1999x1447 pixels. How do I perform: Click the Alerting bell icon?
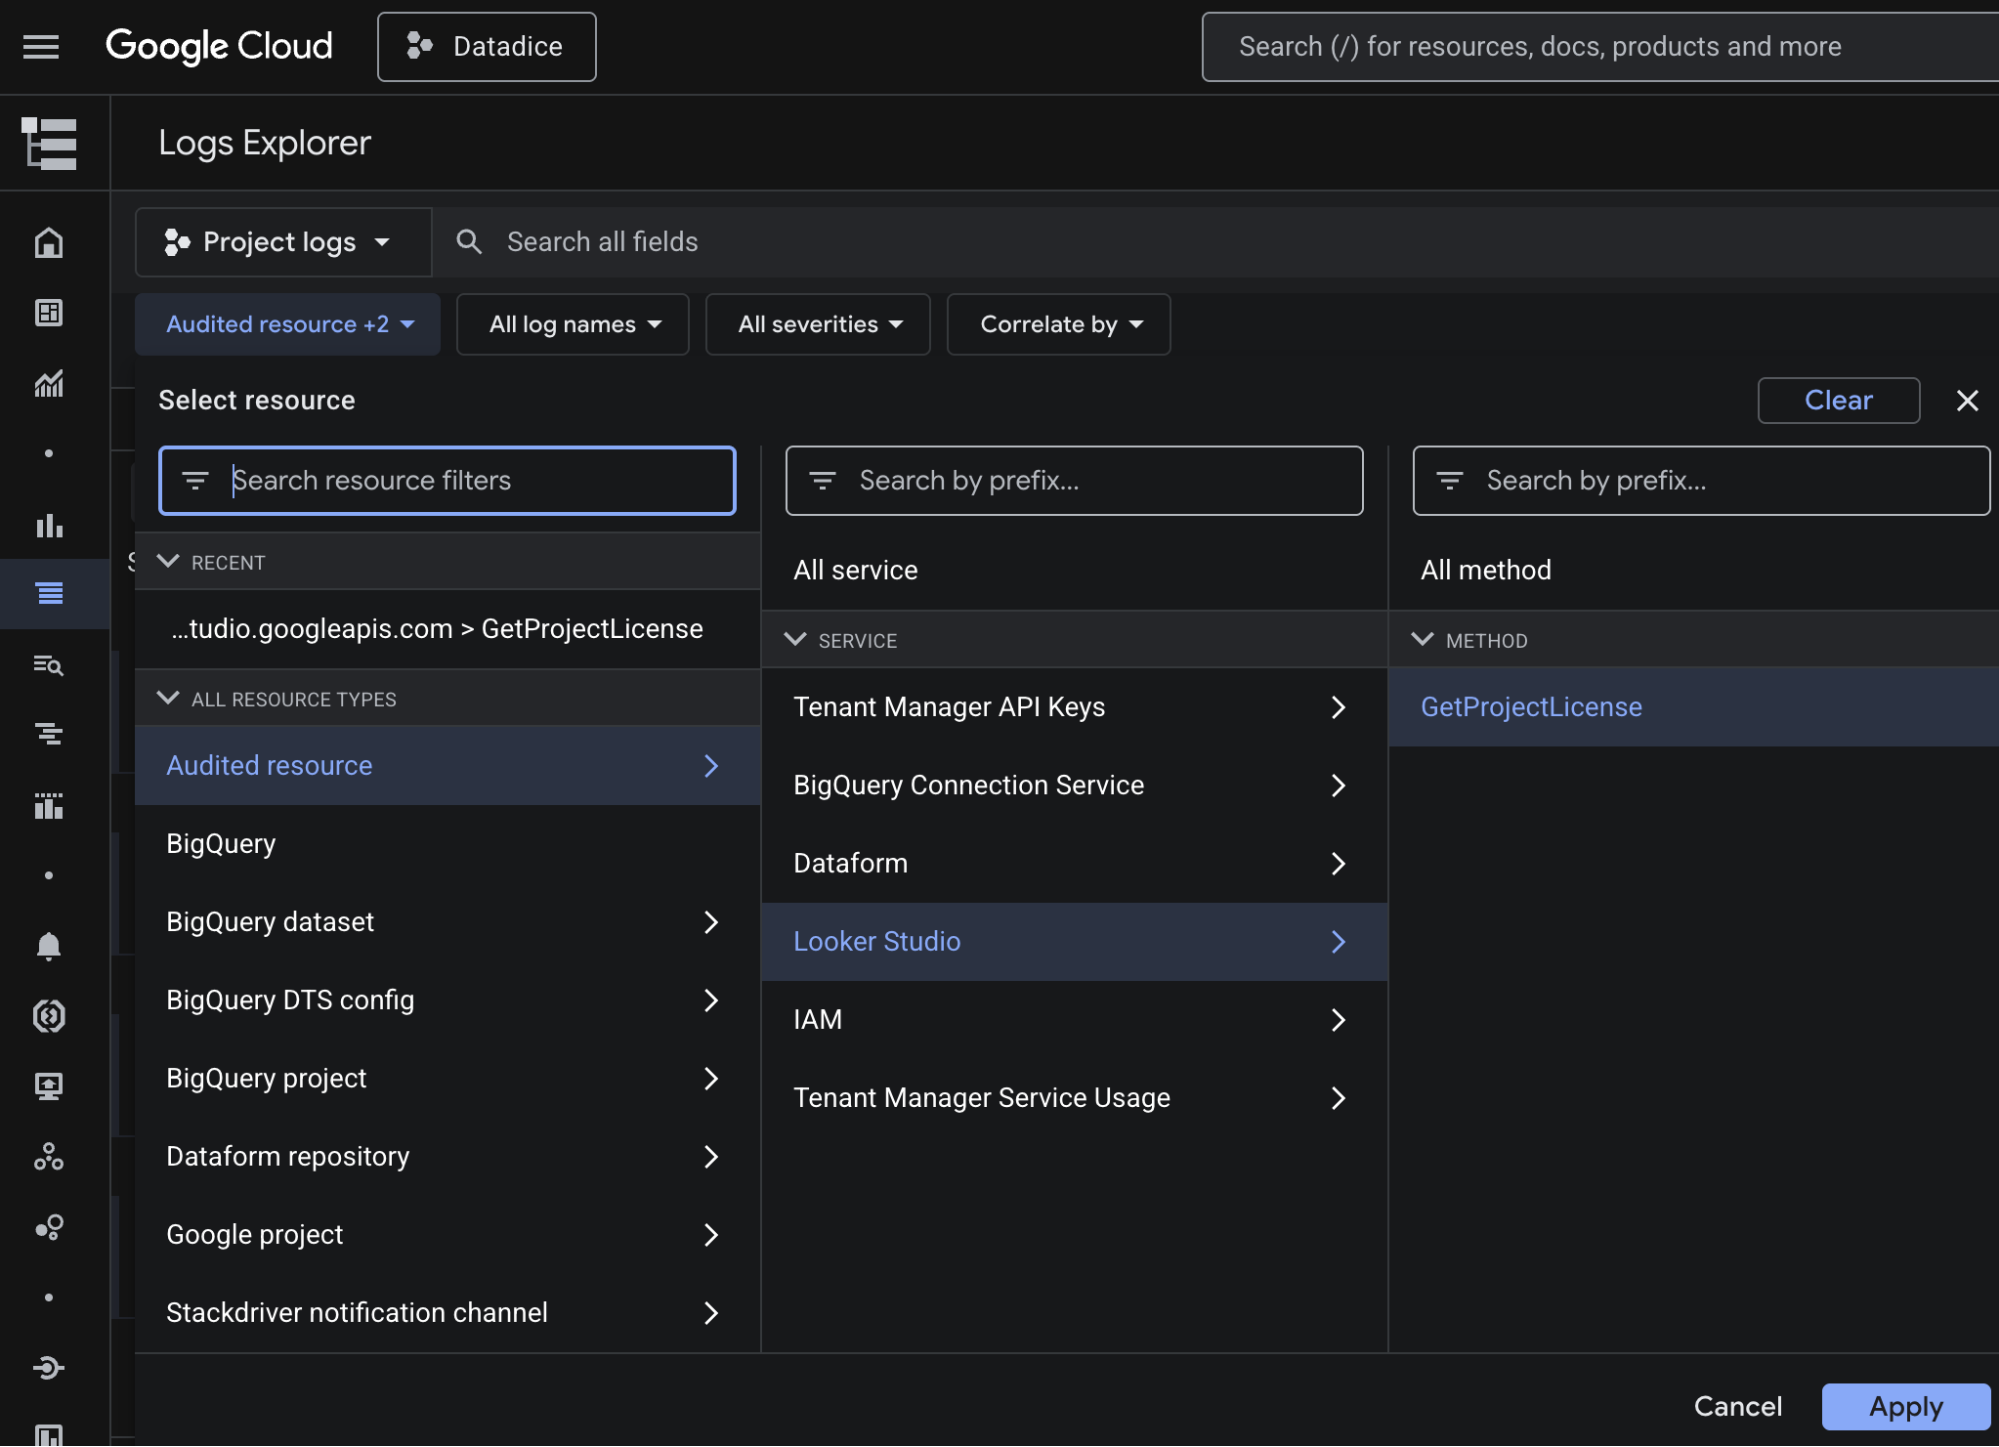(x=48, y=946)
